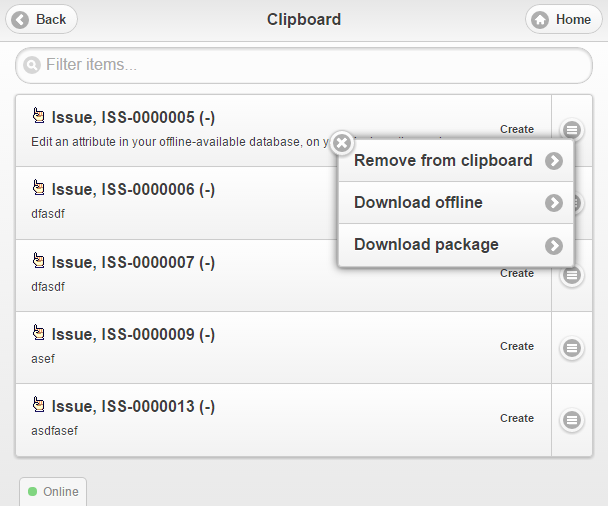Click arrow icon beside Download offline
This screenshot has height=506, width=608.
pyautogui.click(x=554, y=203)
